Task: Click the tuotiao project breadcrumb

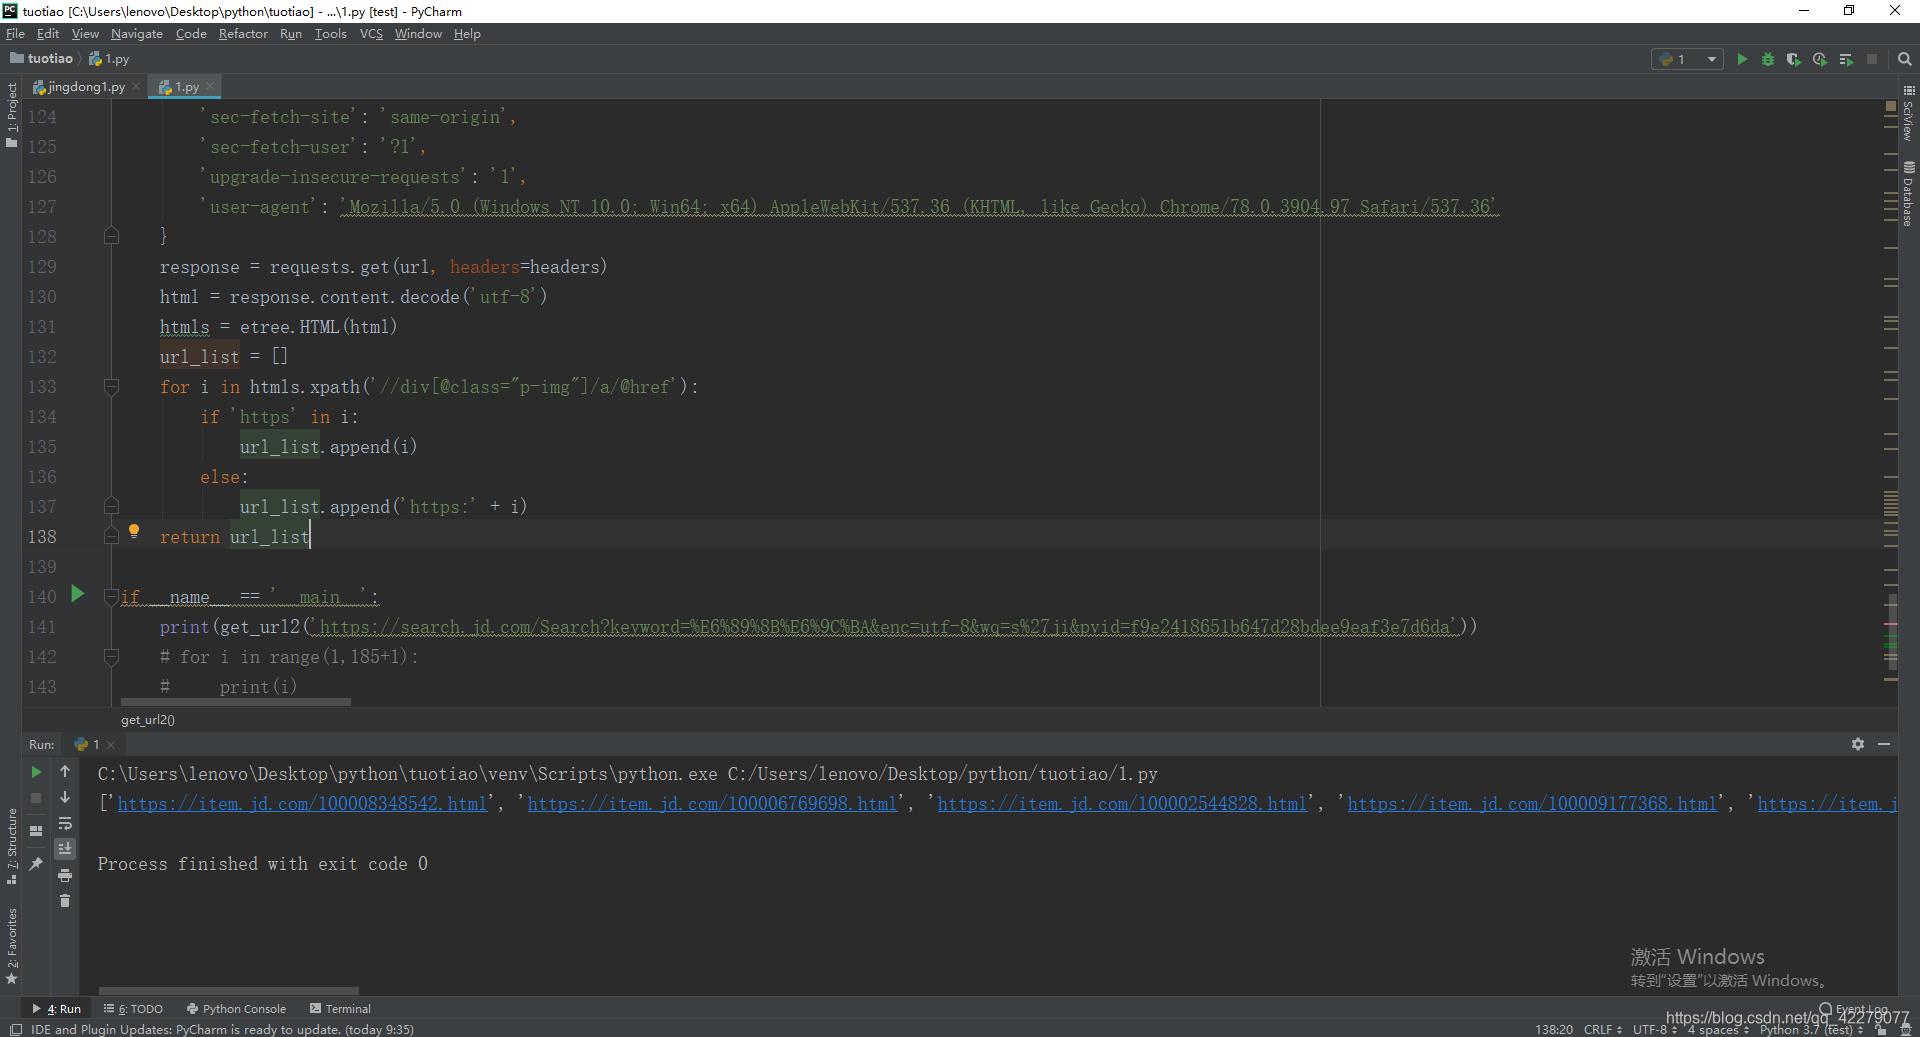Action: (x=42, y=59)
